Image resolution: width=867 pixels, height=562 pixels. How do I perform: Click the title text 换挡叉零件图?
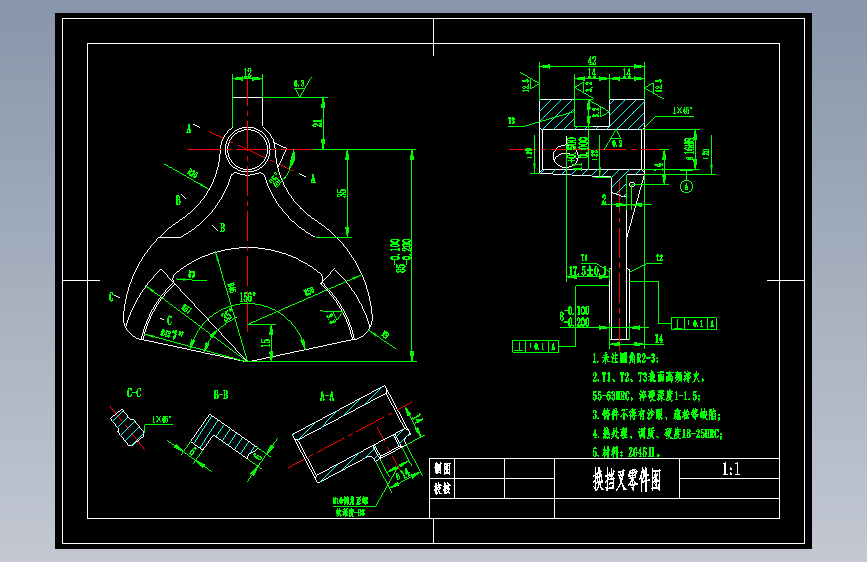626,479
